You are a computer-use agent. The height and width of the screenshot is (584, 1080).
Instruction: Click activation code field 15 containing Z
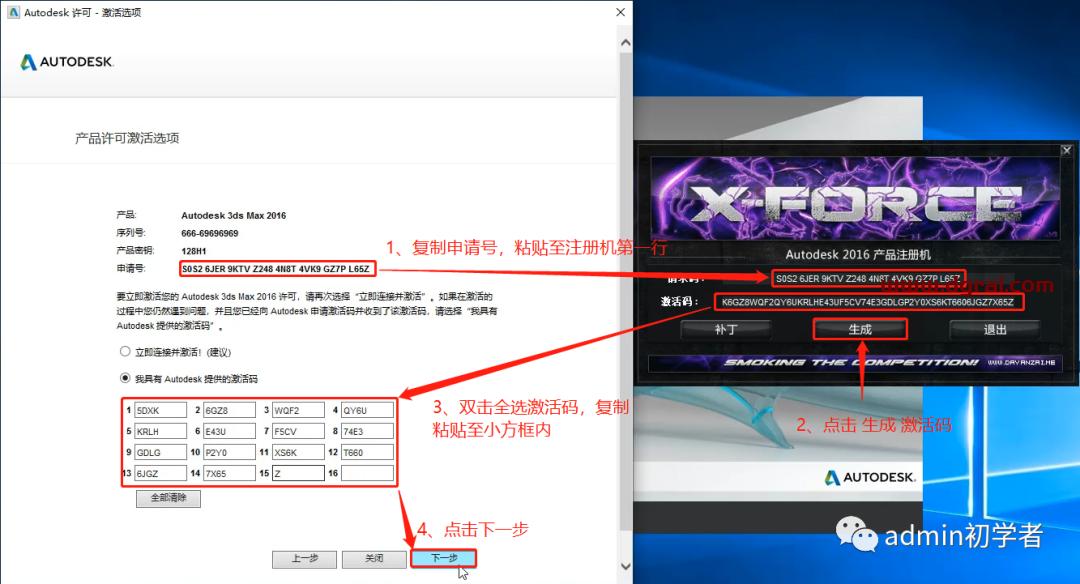298,473
